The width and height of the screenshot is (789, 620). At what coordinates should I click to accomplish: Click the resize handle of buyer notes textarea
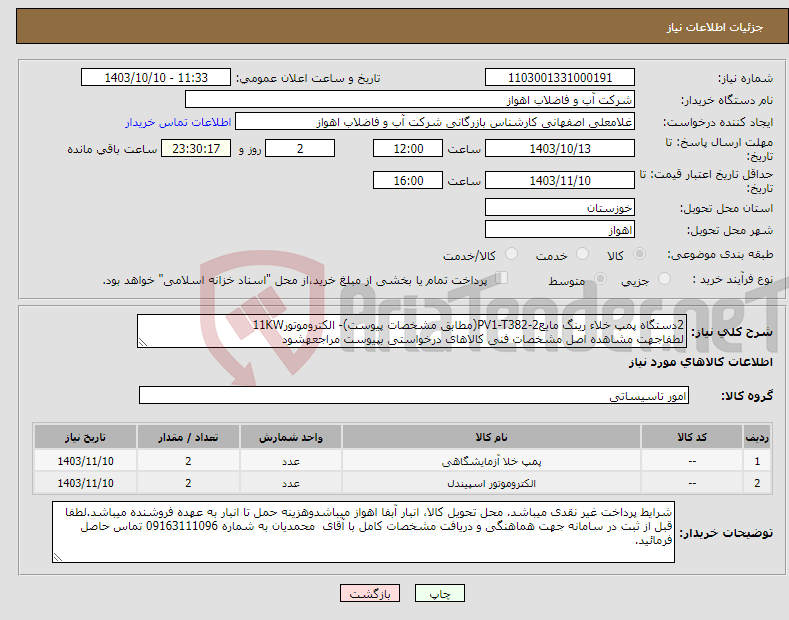tap(58, 557)
